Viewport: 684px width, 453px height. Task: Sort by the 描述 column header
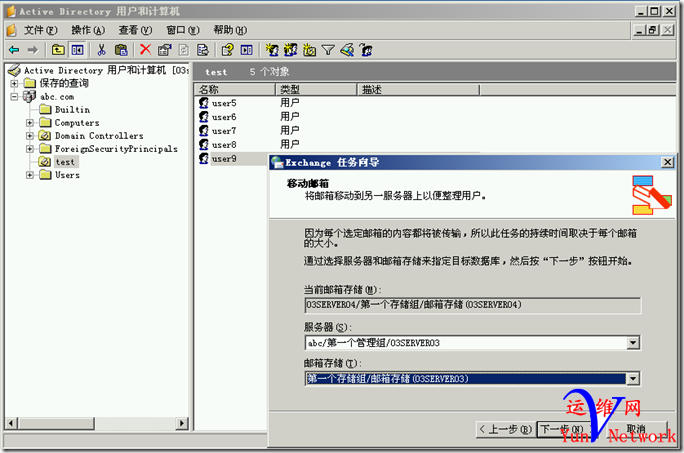point(418,89)
